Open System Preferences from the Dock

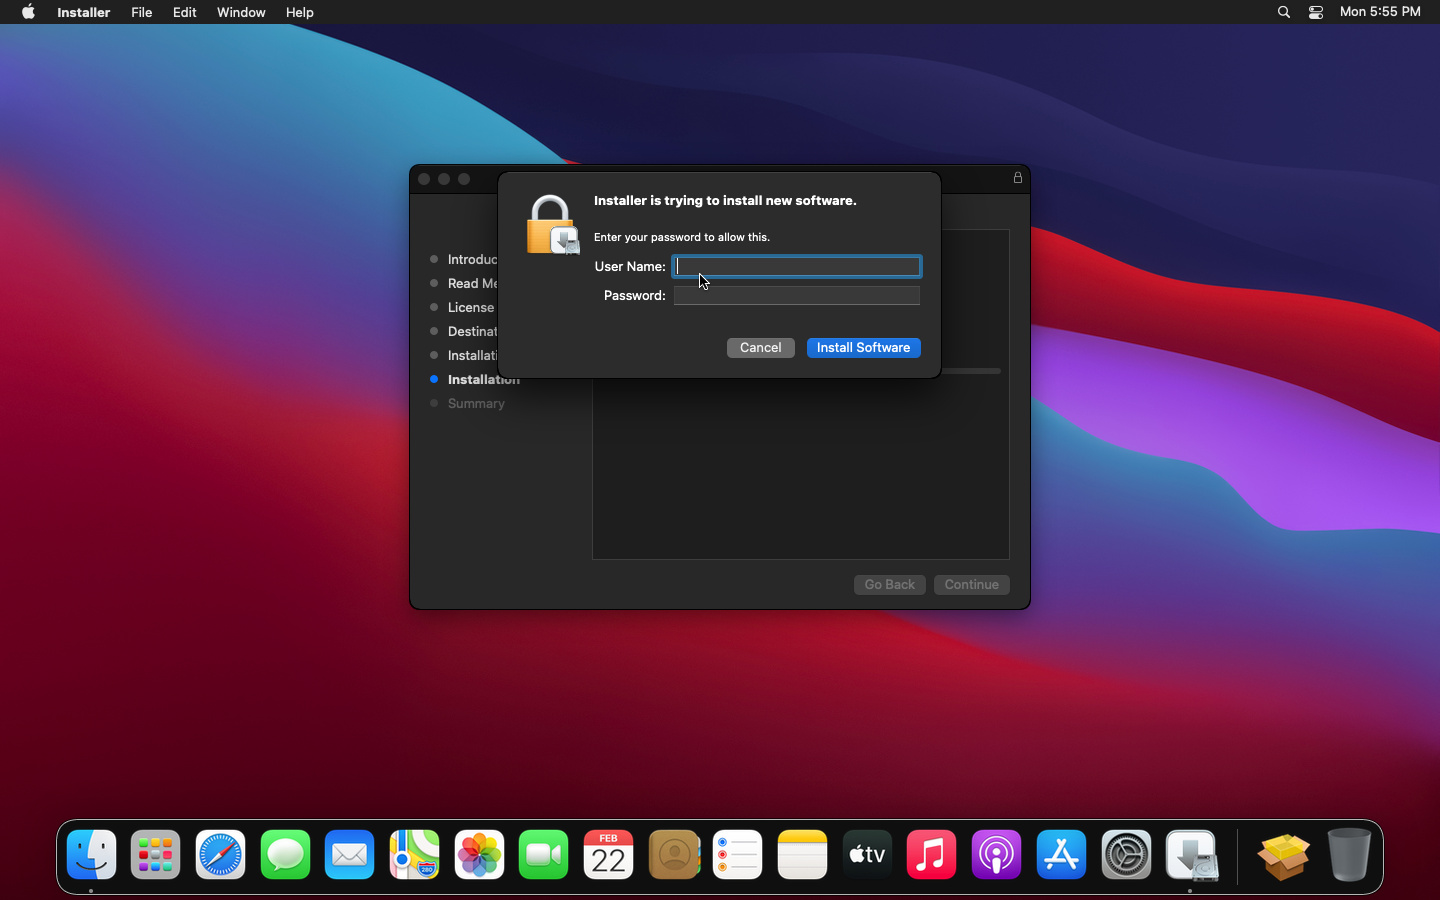pyautogui.click(x=1126, y=855)
